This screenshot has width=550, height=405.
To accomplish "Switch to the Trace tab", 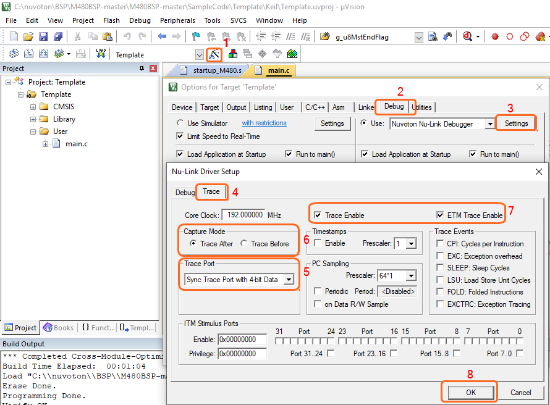I will 211,191.
